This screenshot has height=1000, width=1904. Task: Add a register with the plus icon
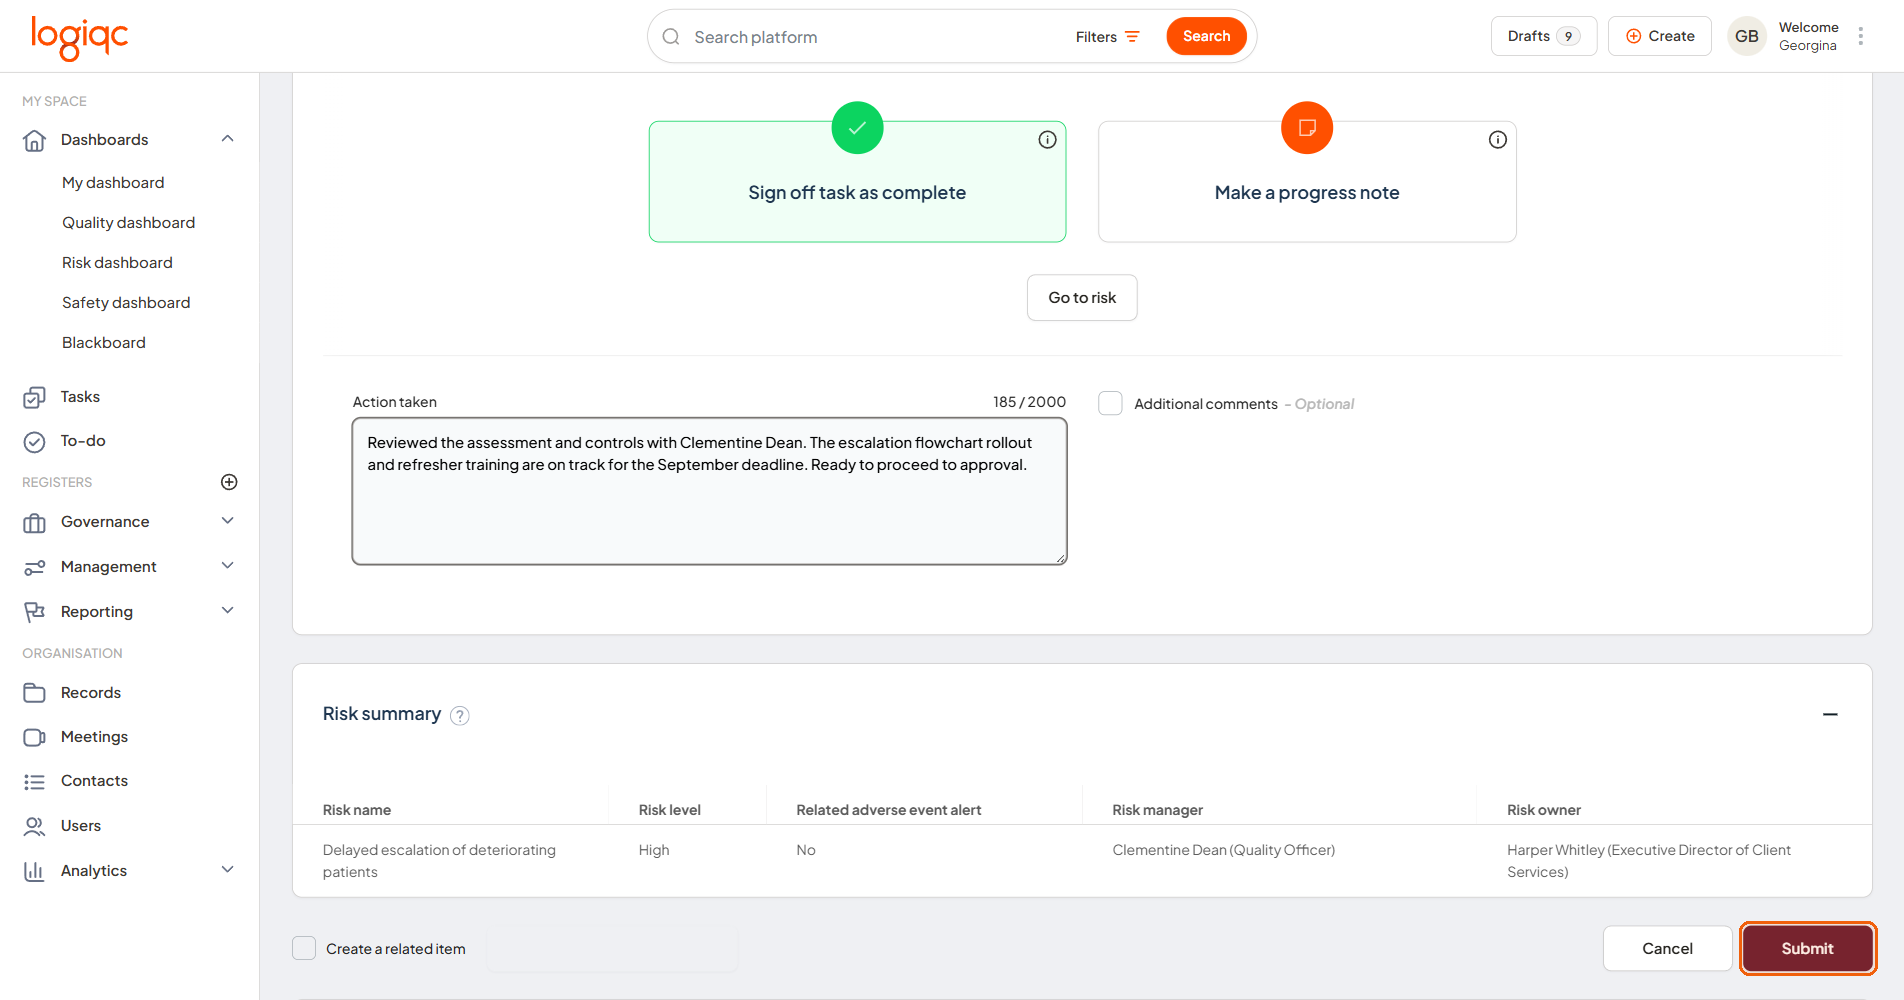pos(229,482)
